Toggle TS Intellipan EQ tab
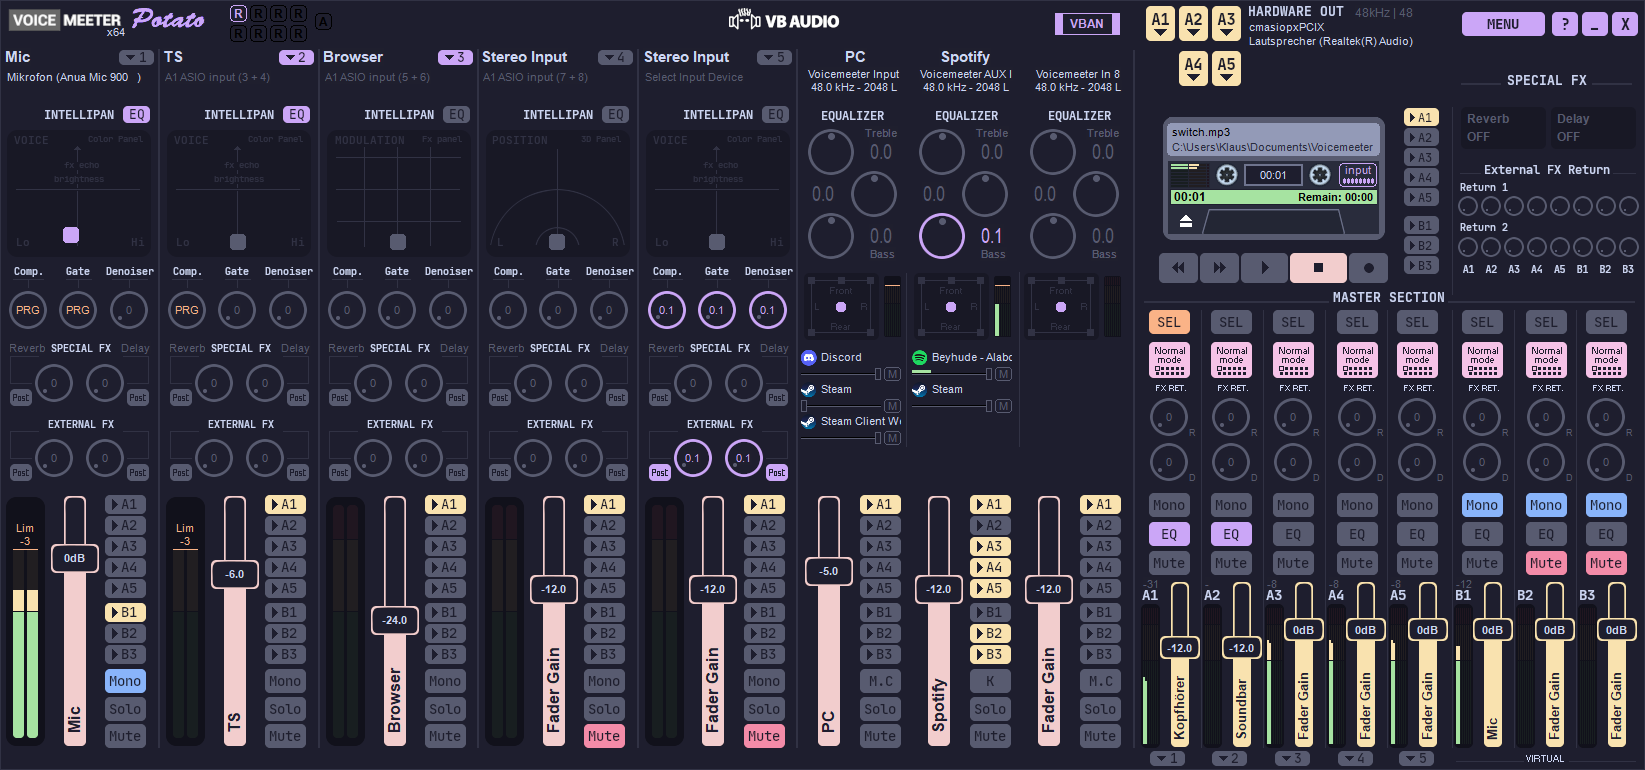The height and width of the screenshot is (770, 1645). tap(296, 115)
